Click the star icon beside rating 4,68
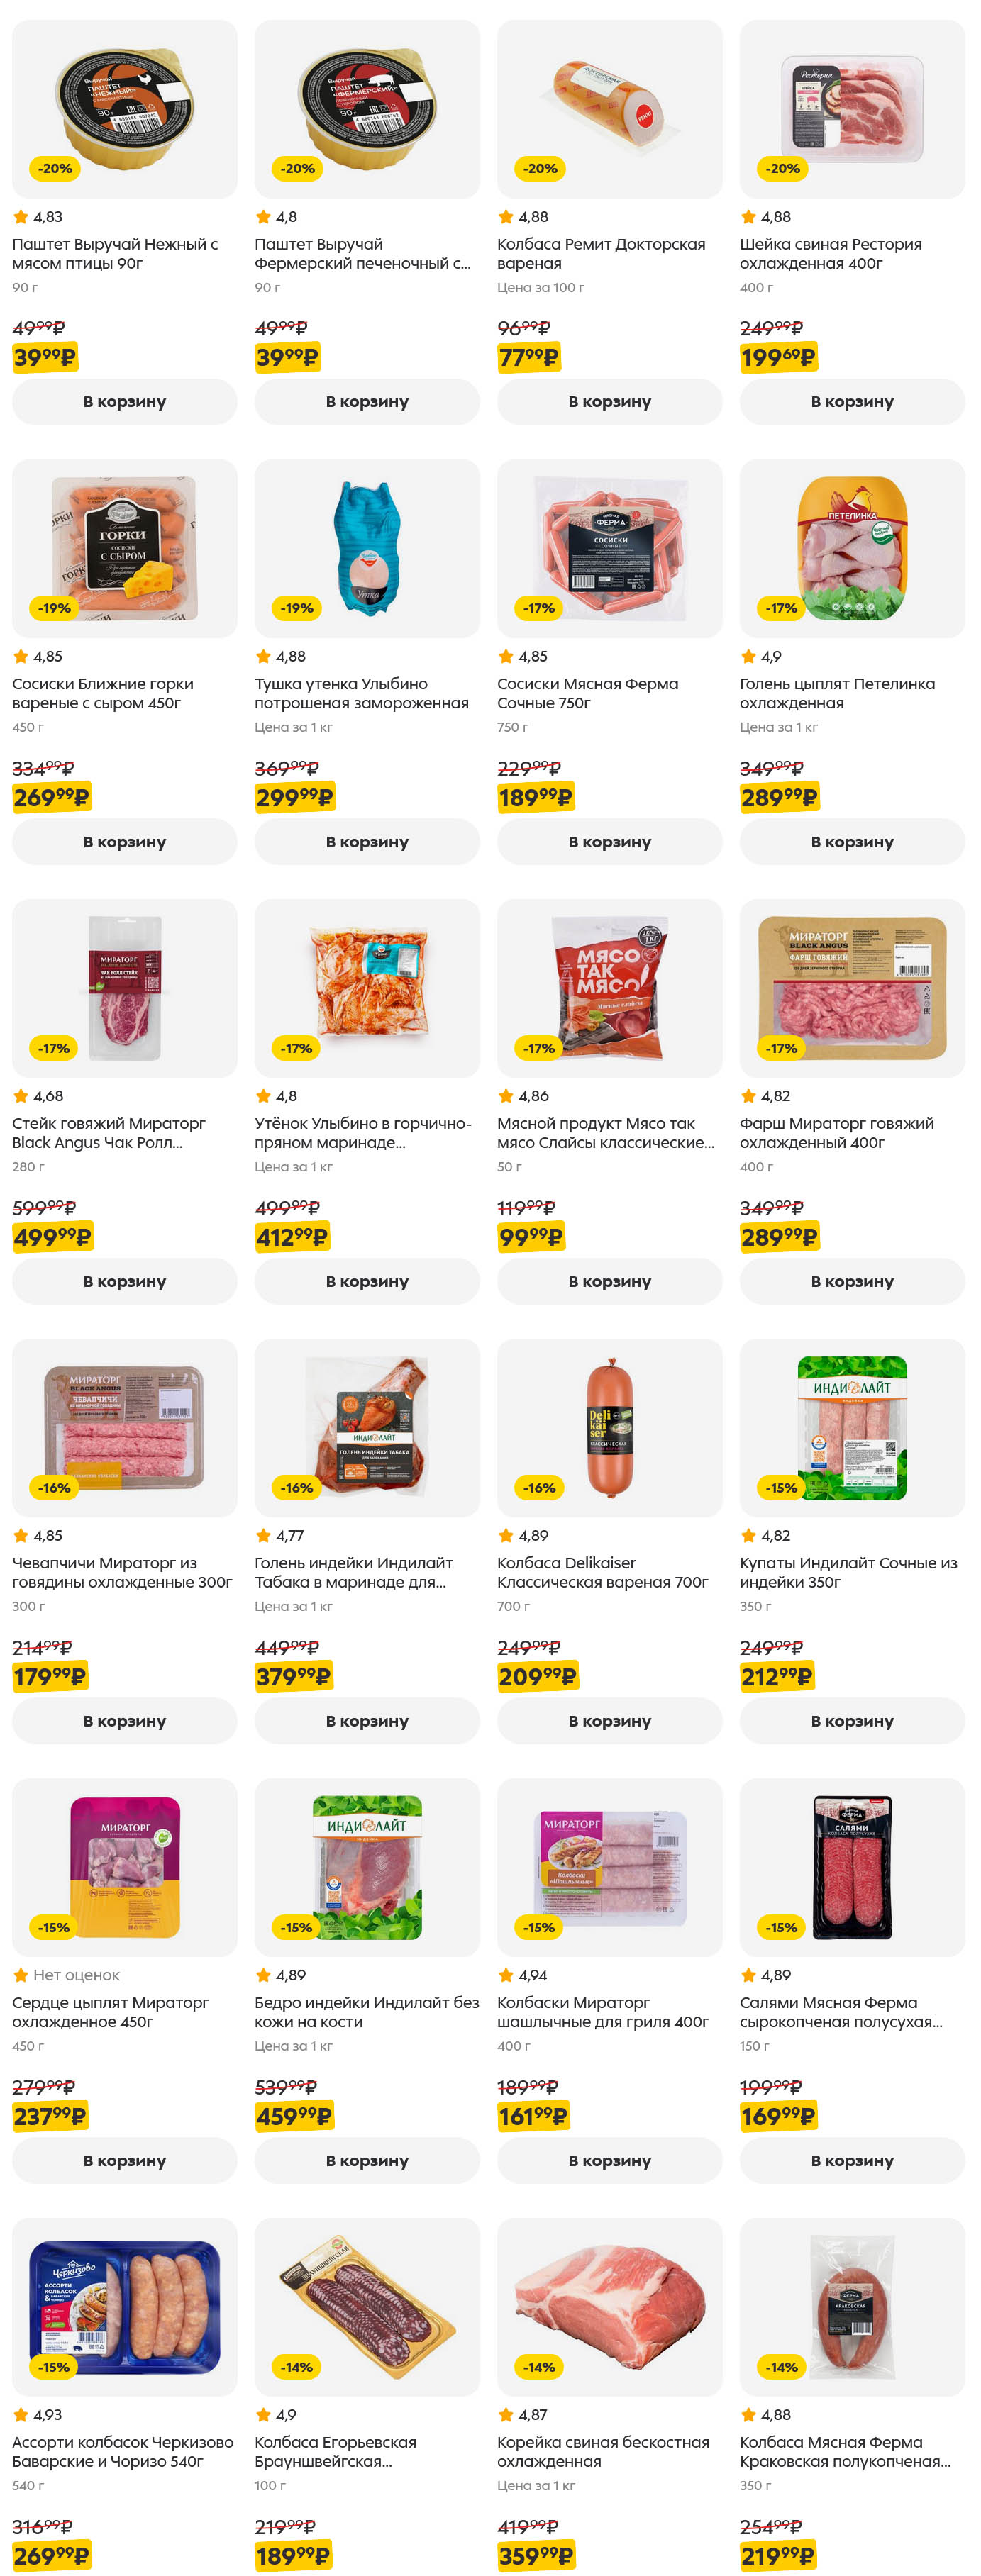981x2576 pixels. pyautogui.click(x=20, y=1096)
